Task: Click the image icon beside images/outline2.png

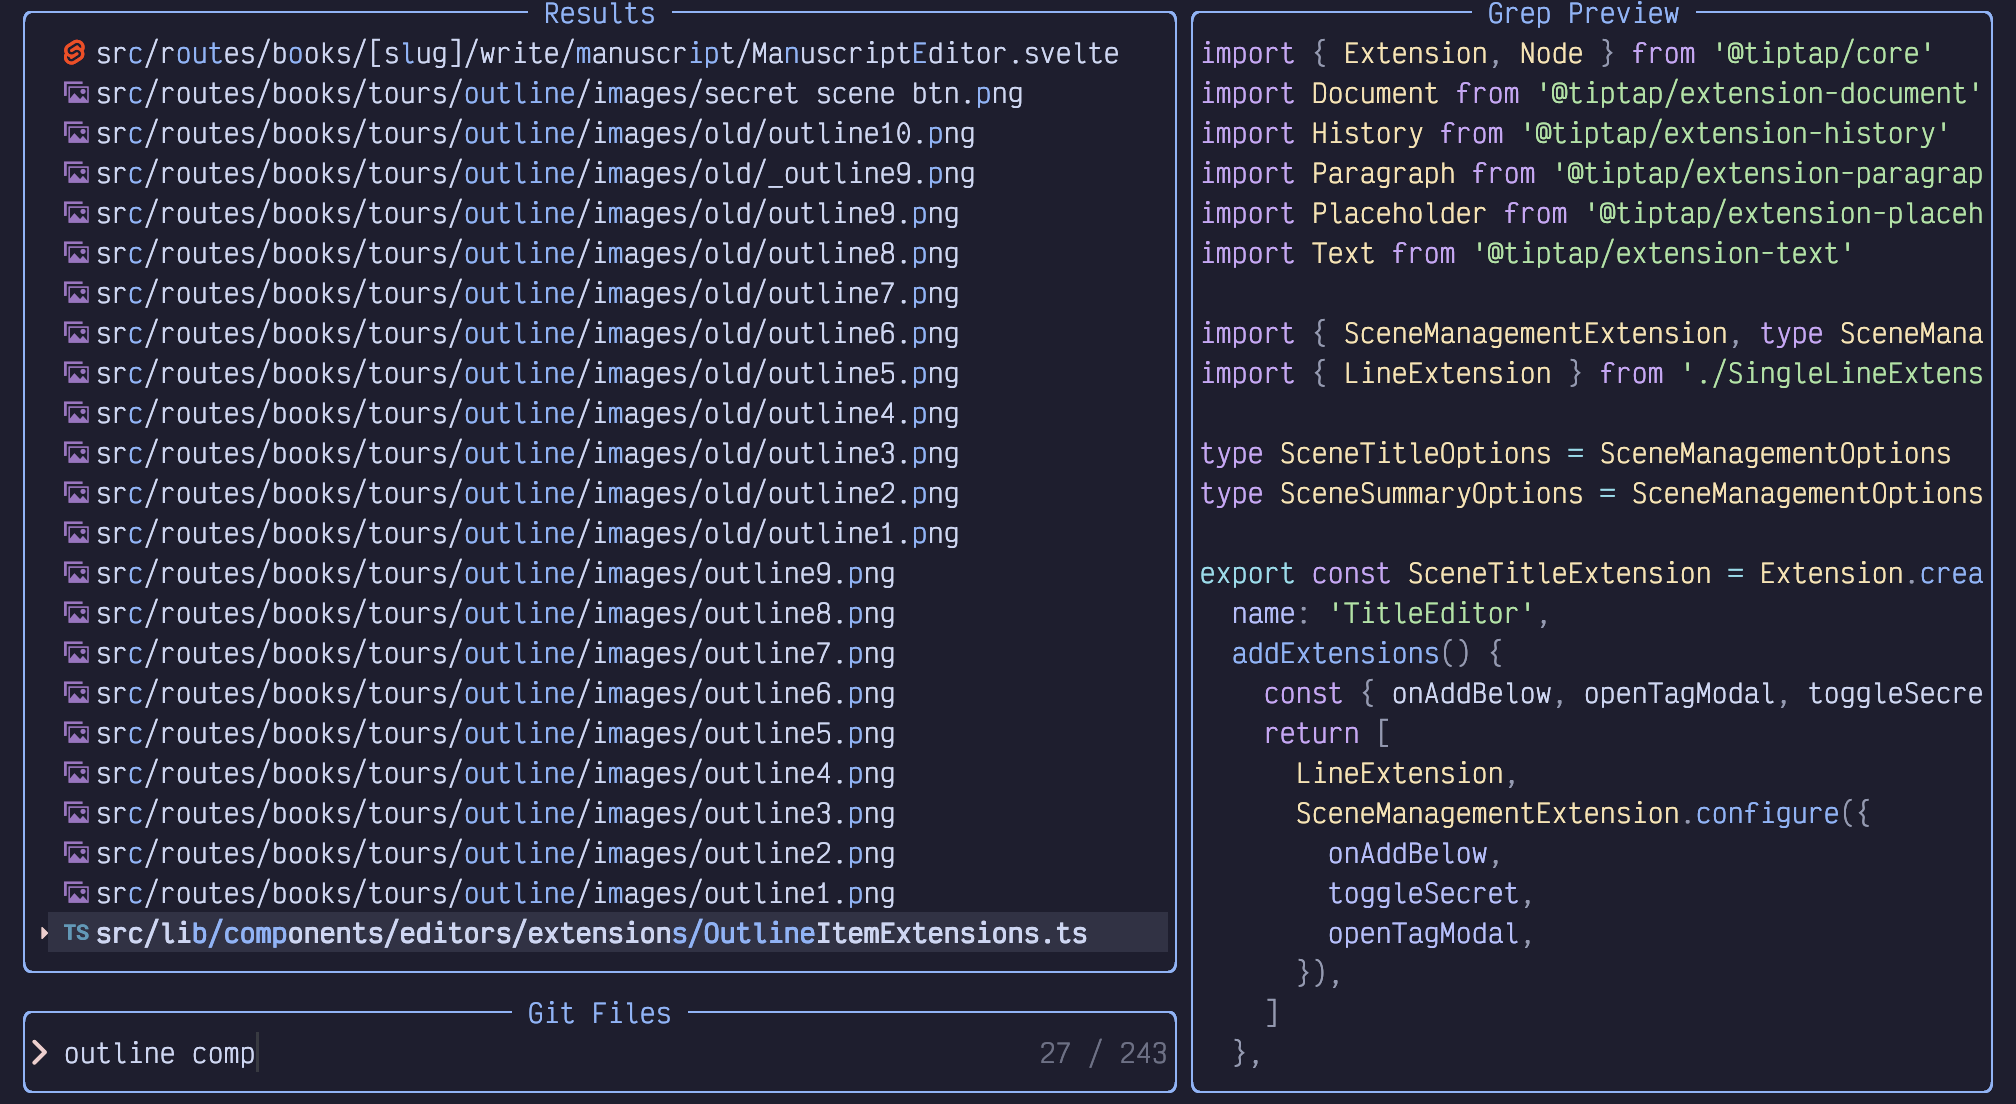Action: pyautogui.click(x=76, y=853)
